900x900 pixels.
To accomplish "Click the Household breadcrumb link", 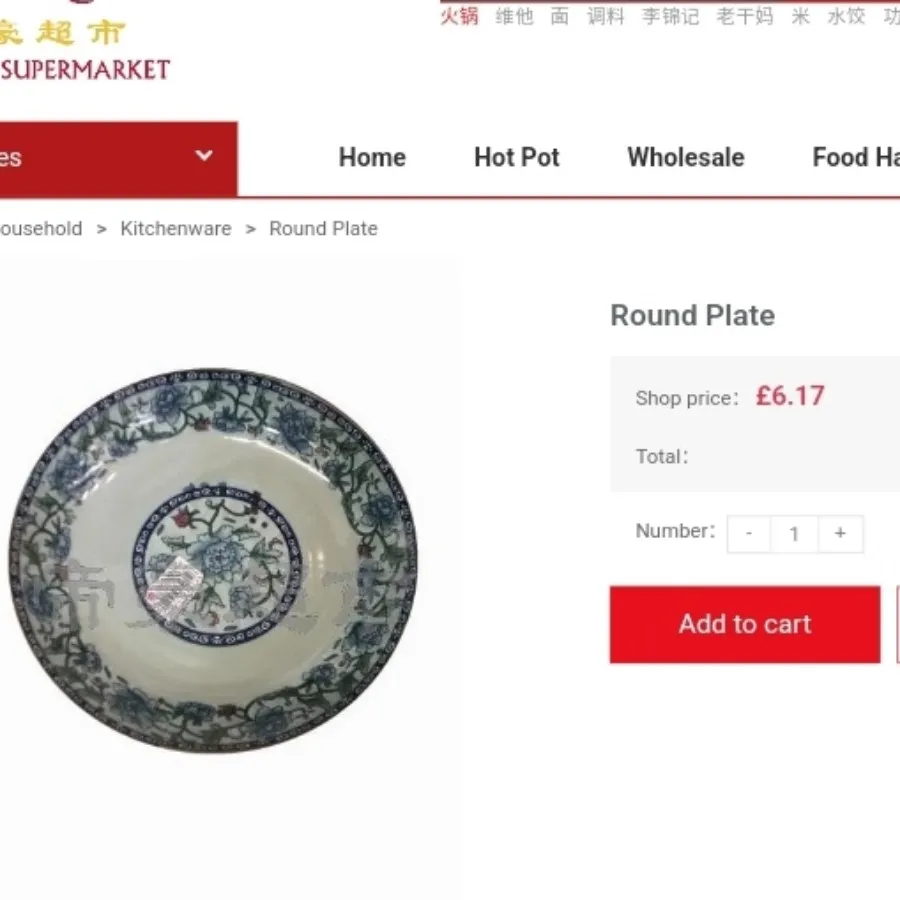I will click(41, 228).
